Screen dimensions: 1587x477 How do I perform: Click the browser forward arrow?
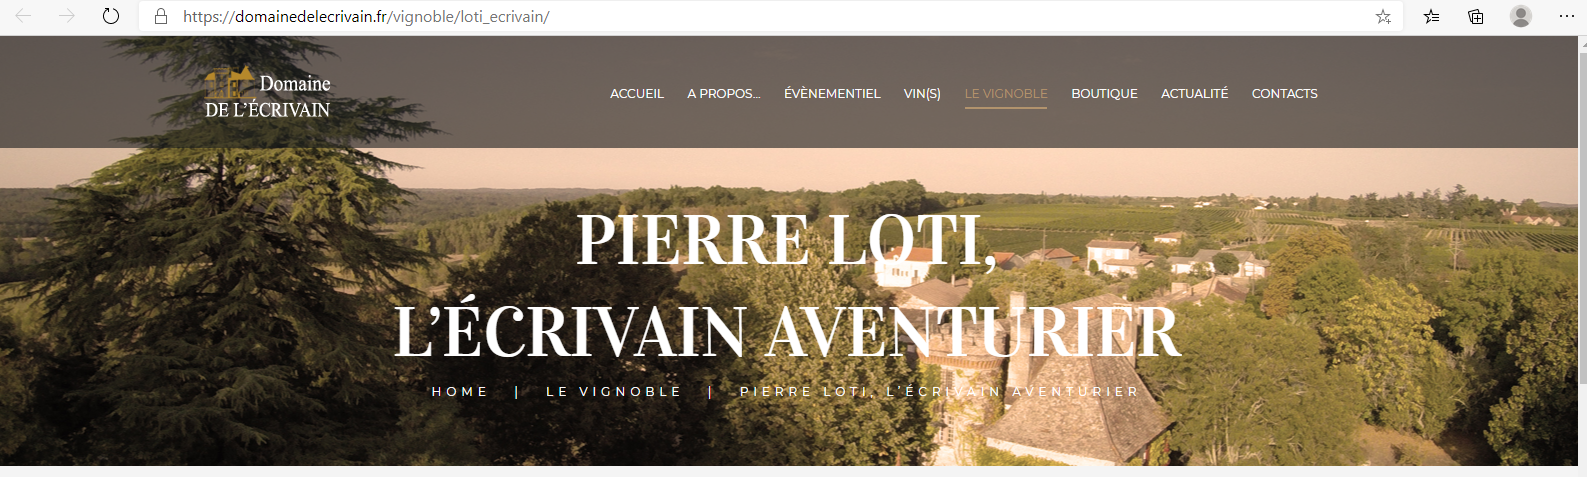click(67, 16)
